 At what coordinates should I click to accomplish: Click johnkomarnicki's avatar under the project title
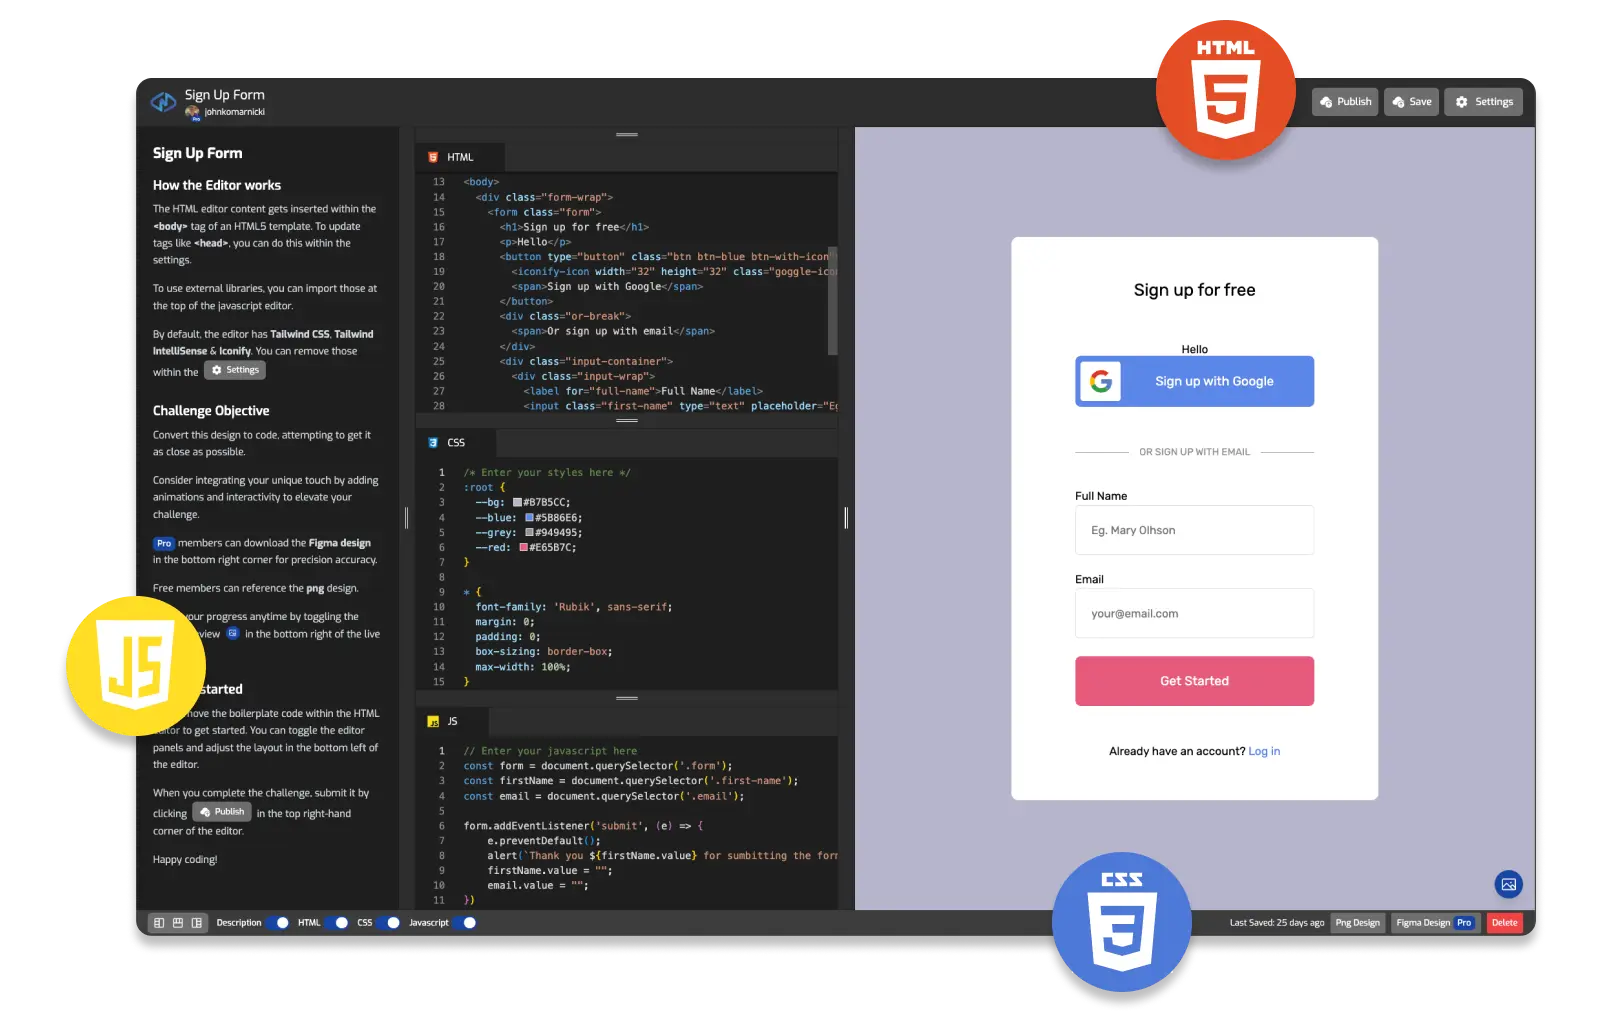193,113
